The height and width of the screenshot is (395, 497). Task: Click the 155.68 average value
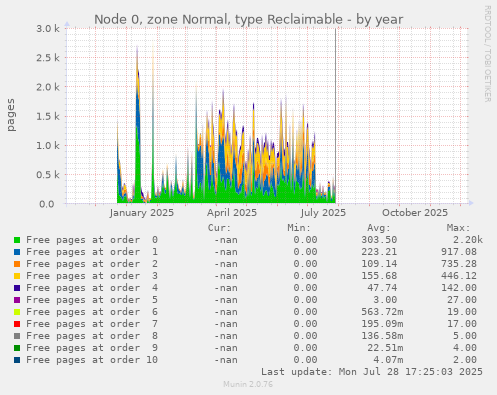pos(379,276)
